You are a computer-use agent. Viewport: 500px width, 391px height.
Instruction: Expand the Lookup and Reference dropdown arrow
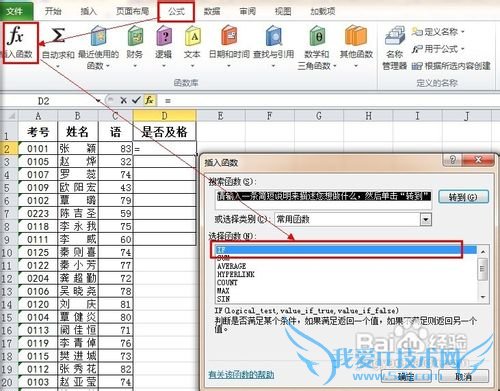click(x=274, y=66)
